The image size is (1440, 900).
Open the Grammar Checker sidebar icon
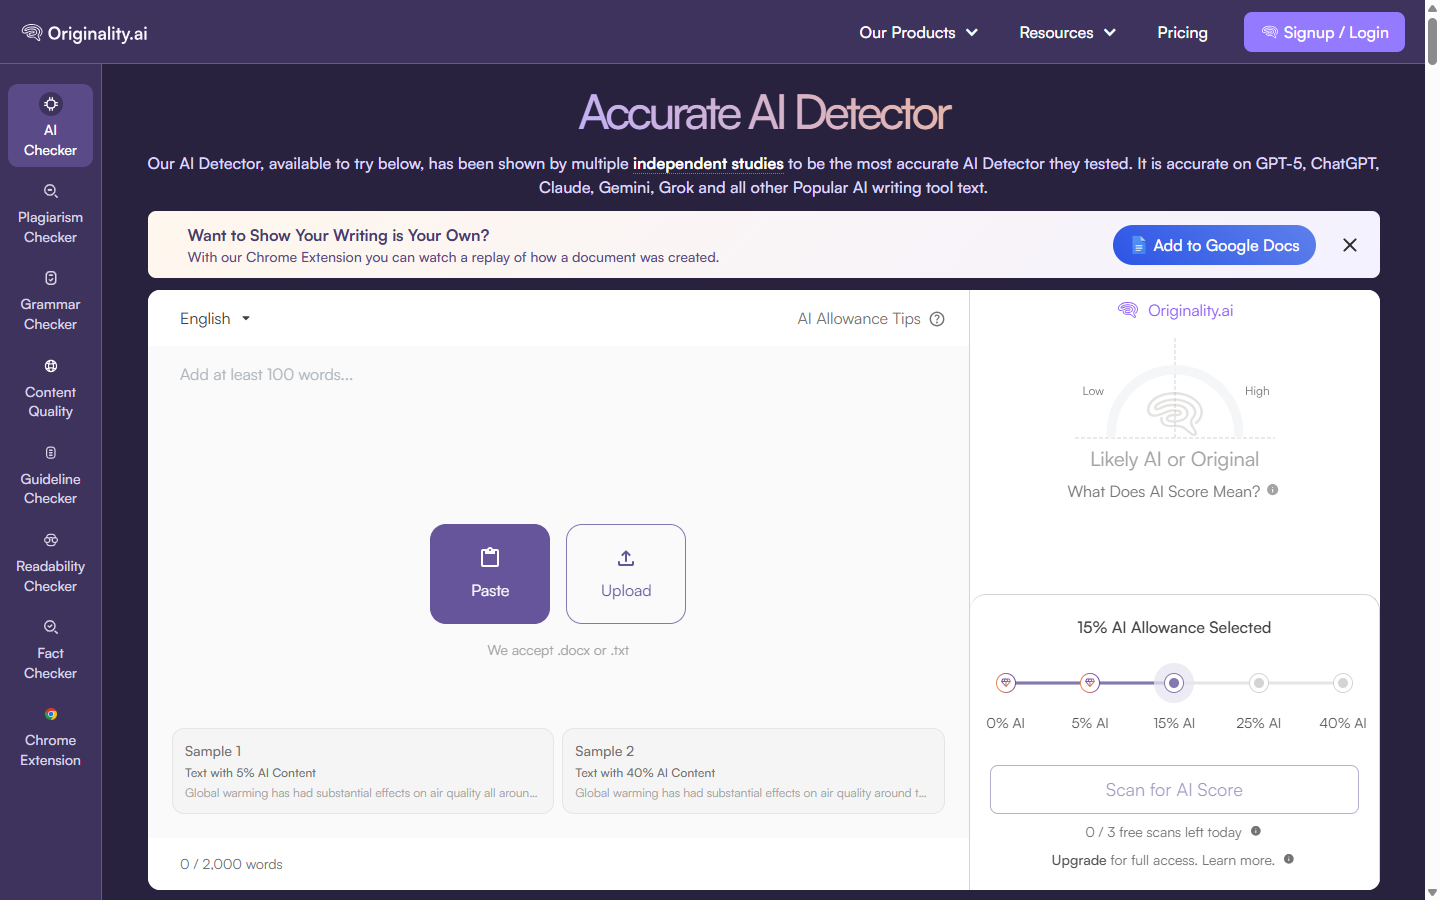tap(50, 278)
